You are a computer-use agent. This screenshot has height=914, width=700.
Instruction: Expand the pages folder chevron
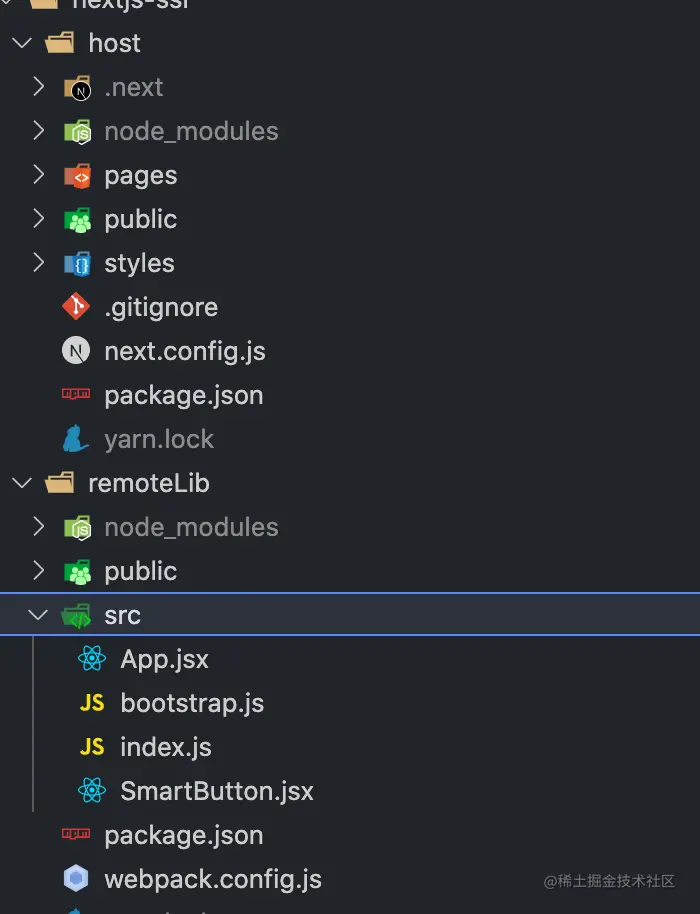click(38, 174)
